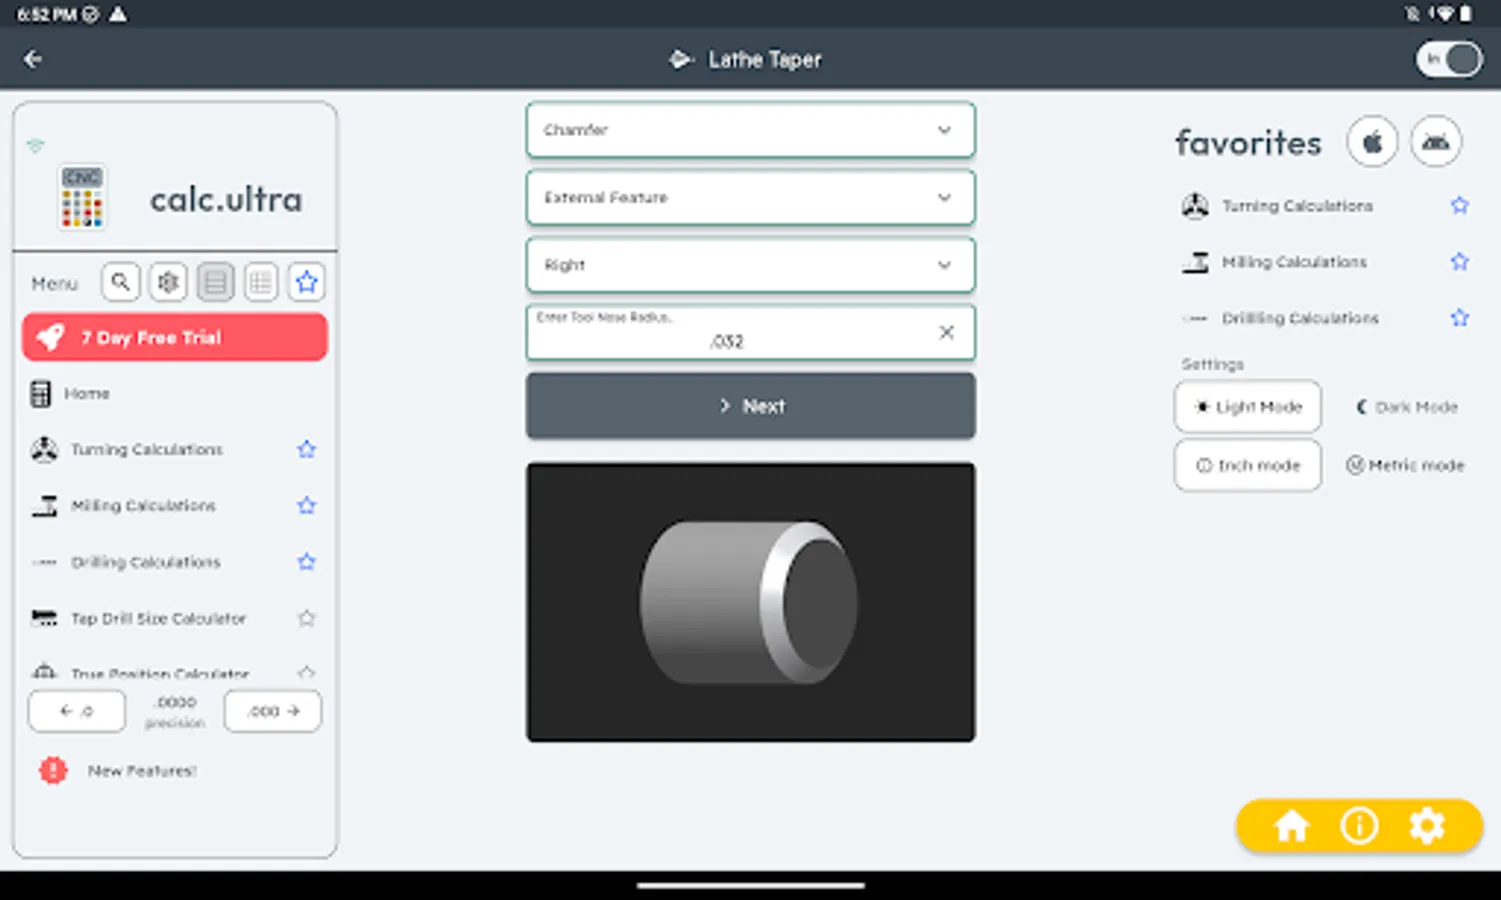The width and height of the screenshot is (1501, 900).
Task: Toggle the inch/metric switch in header
Action: [x=1448, y=59]
